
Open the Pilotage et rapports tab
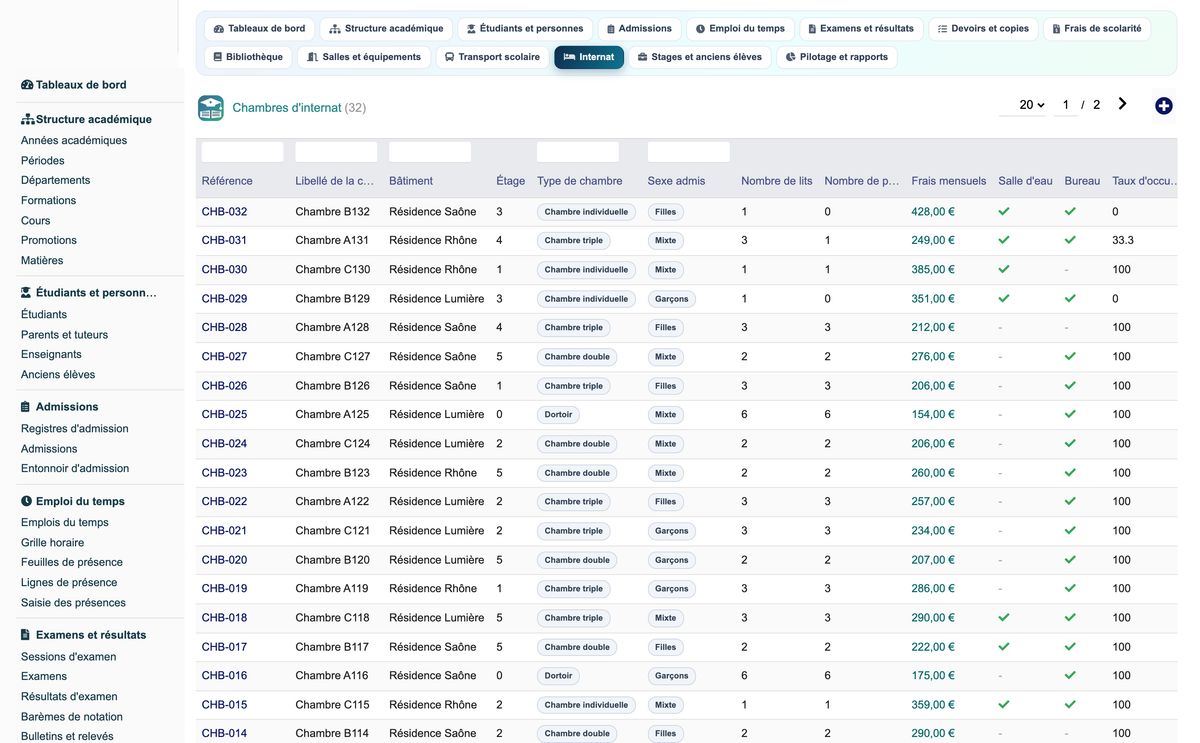coord(836,57)
